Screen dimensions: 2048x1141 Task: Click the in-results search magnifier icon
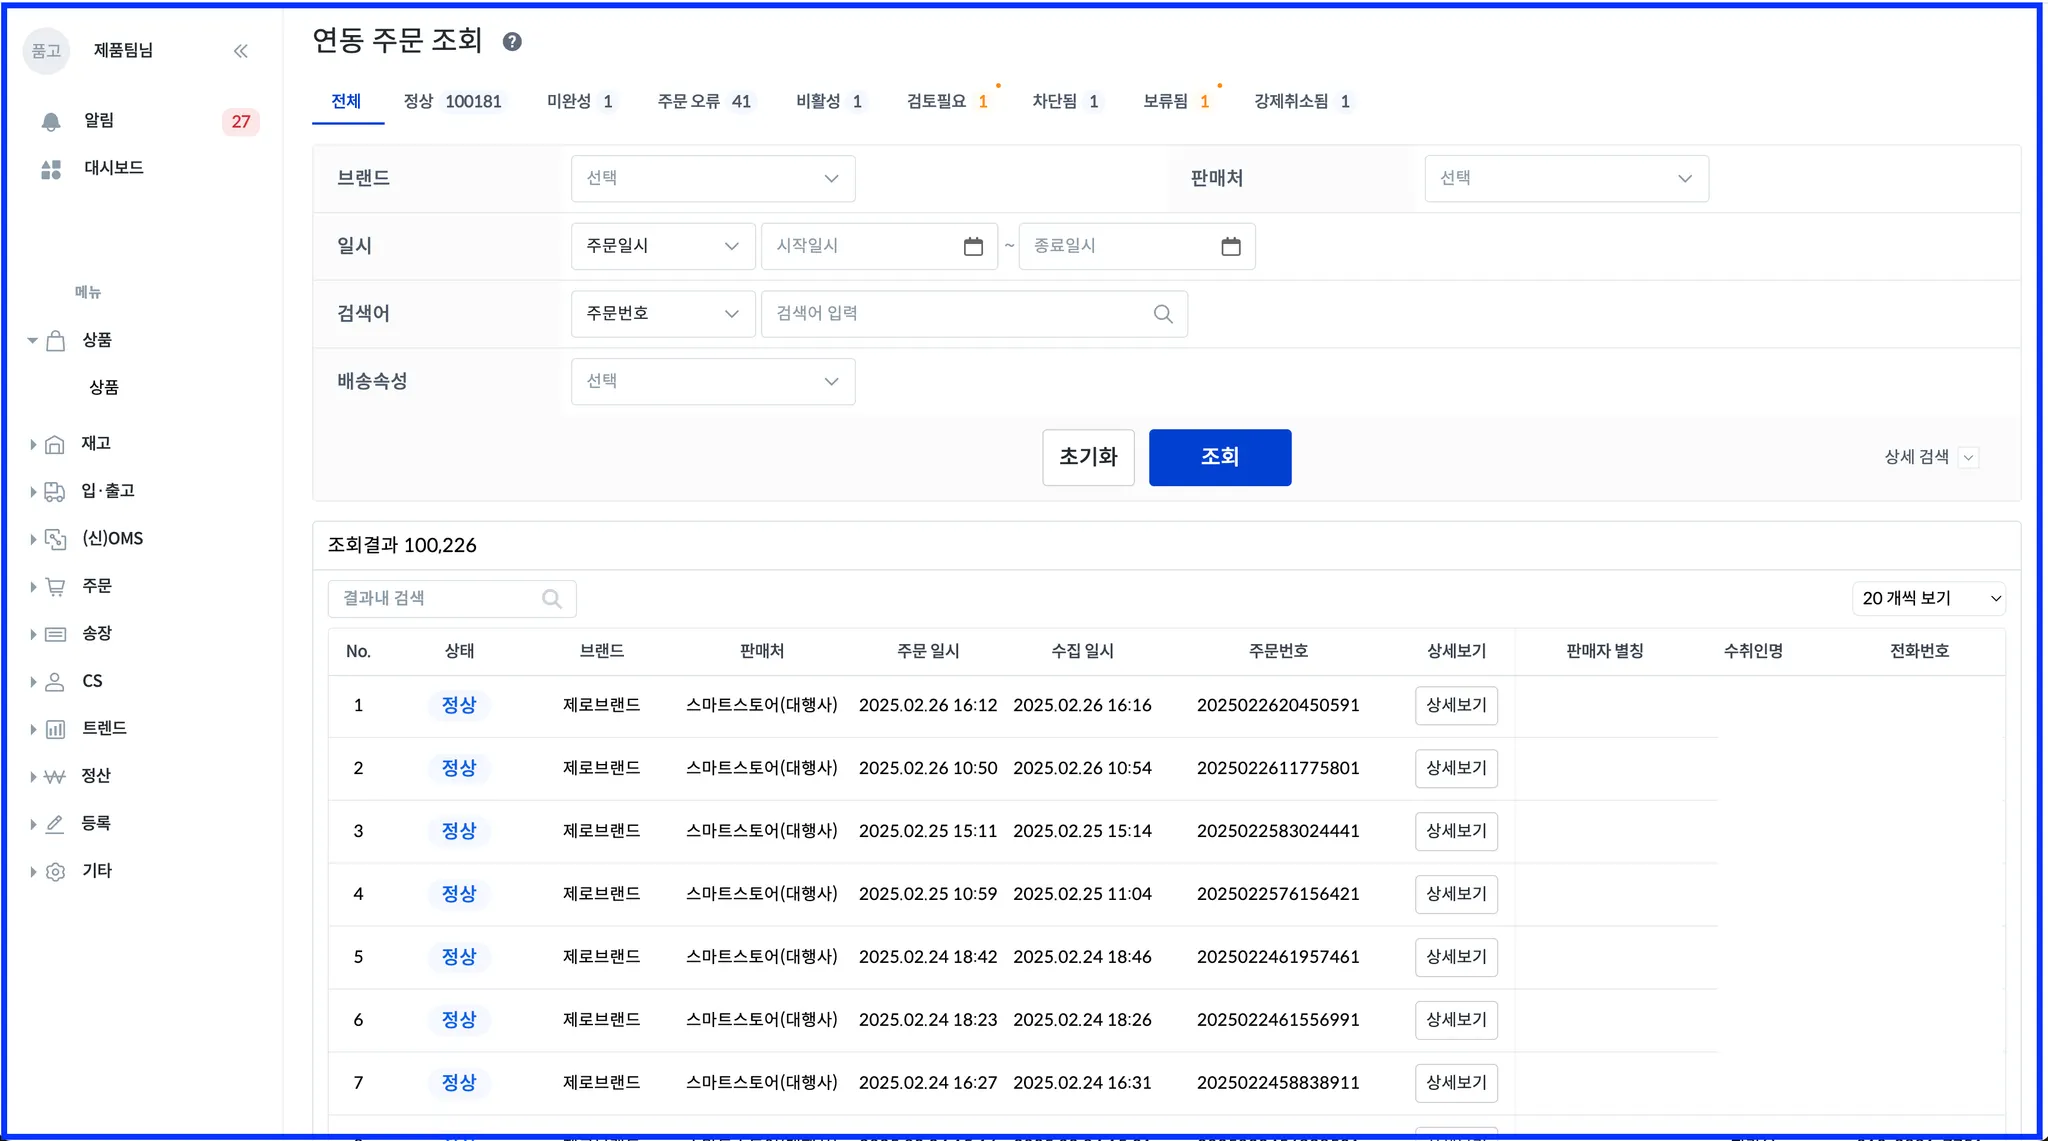(x=551, y=599)
